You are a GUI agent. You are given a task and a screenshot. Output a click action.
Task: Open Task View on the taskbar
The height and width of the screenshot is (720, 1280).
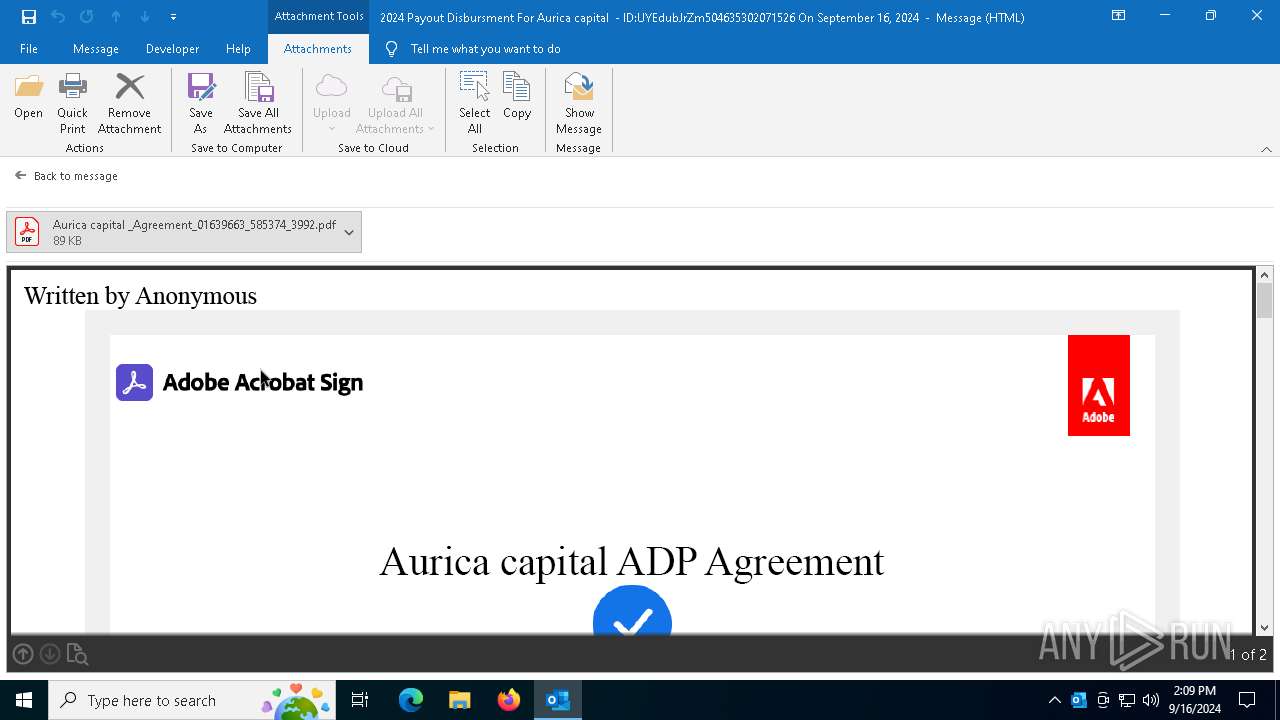point(360,700)
